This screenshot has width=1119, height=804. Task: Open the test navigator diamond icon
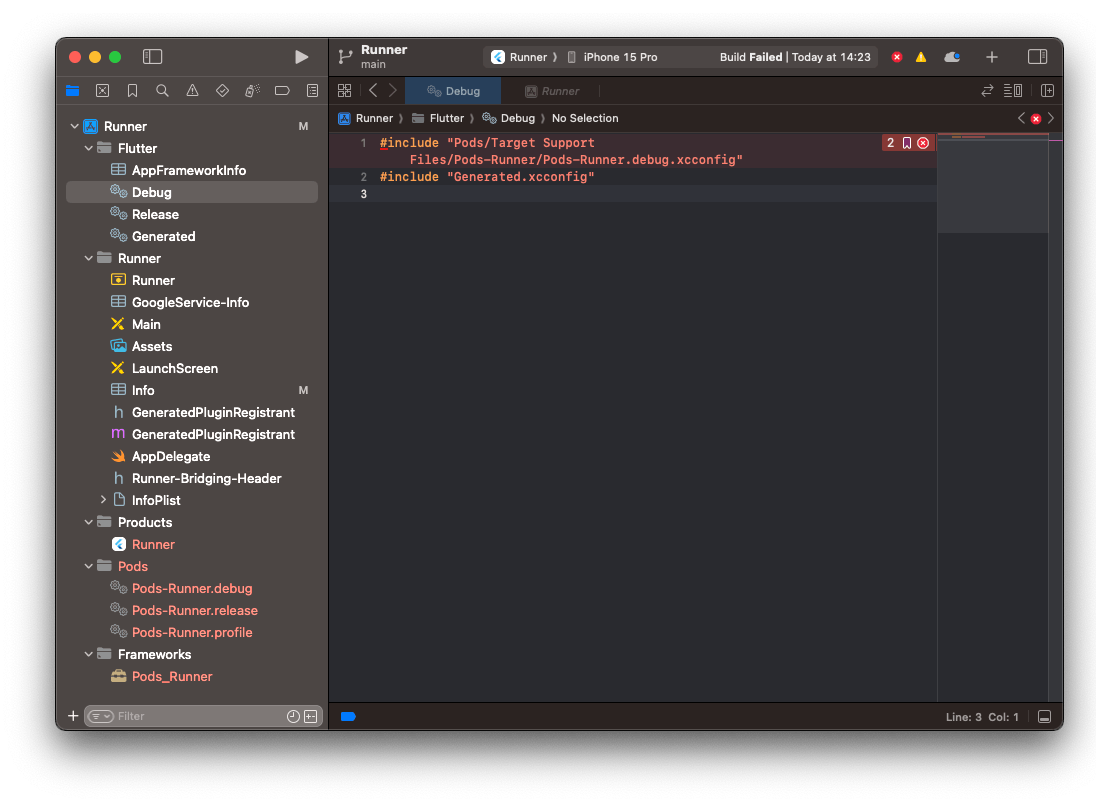[223, 91]
